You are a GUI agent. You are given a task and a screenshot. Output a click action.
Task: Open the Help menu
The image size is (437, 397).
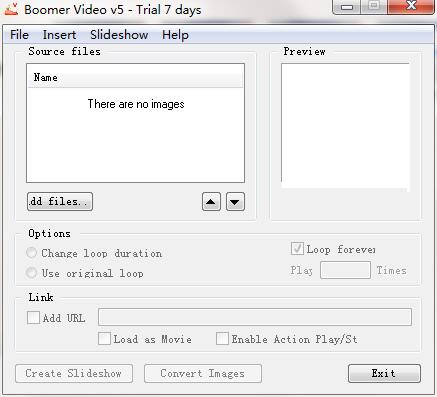(175, 35)
